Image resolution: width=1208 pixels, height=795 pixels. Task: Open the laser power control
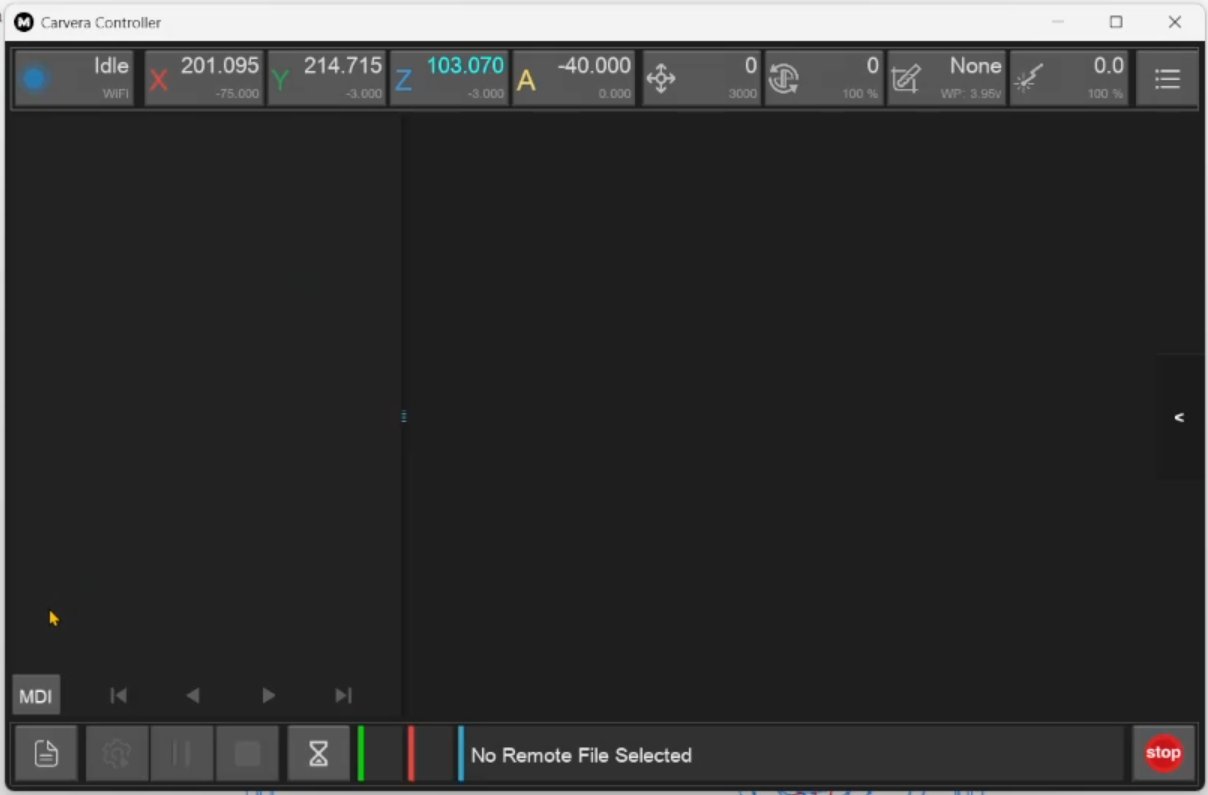pyautogui.click(x=1069, y=78)
